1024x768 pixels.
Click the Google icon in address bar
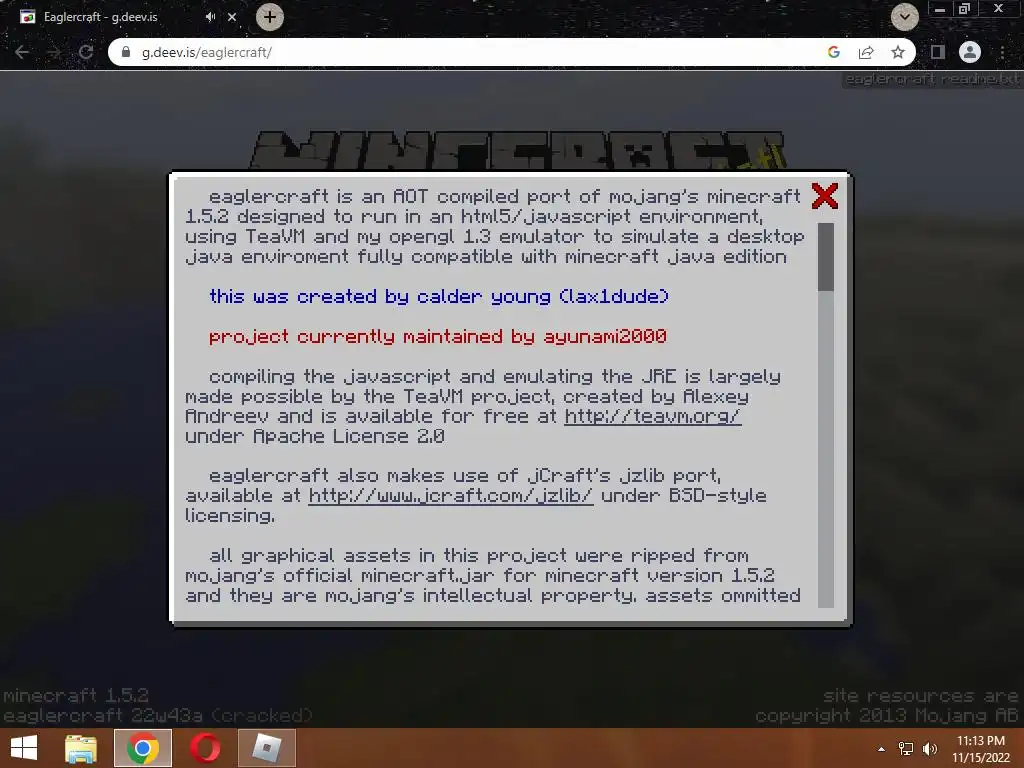[834, 52]
